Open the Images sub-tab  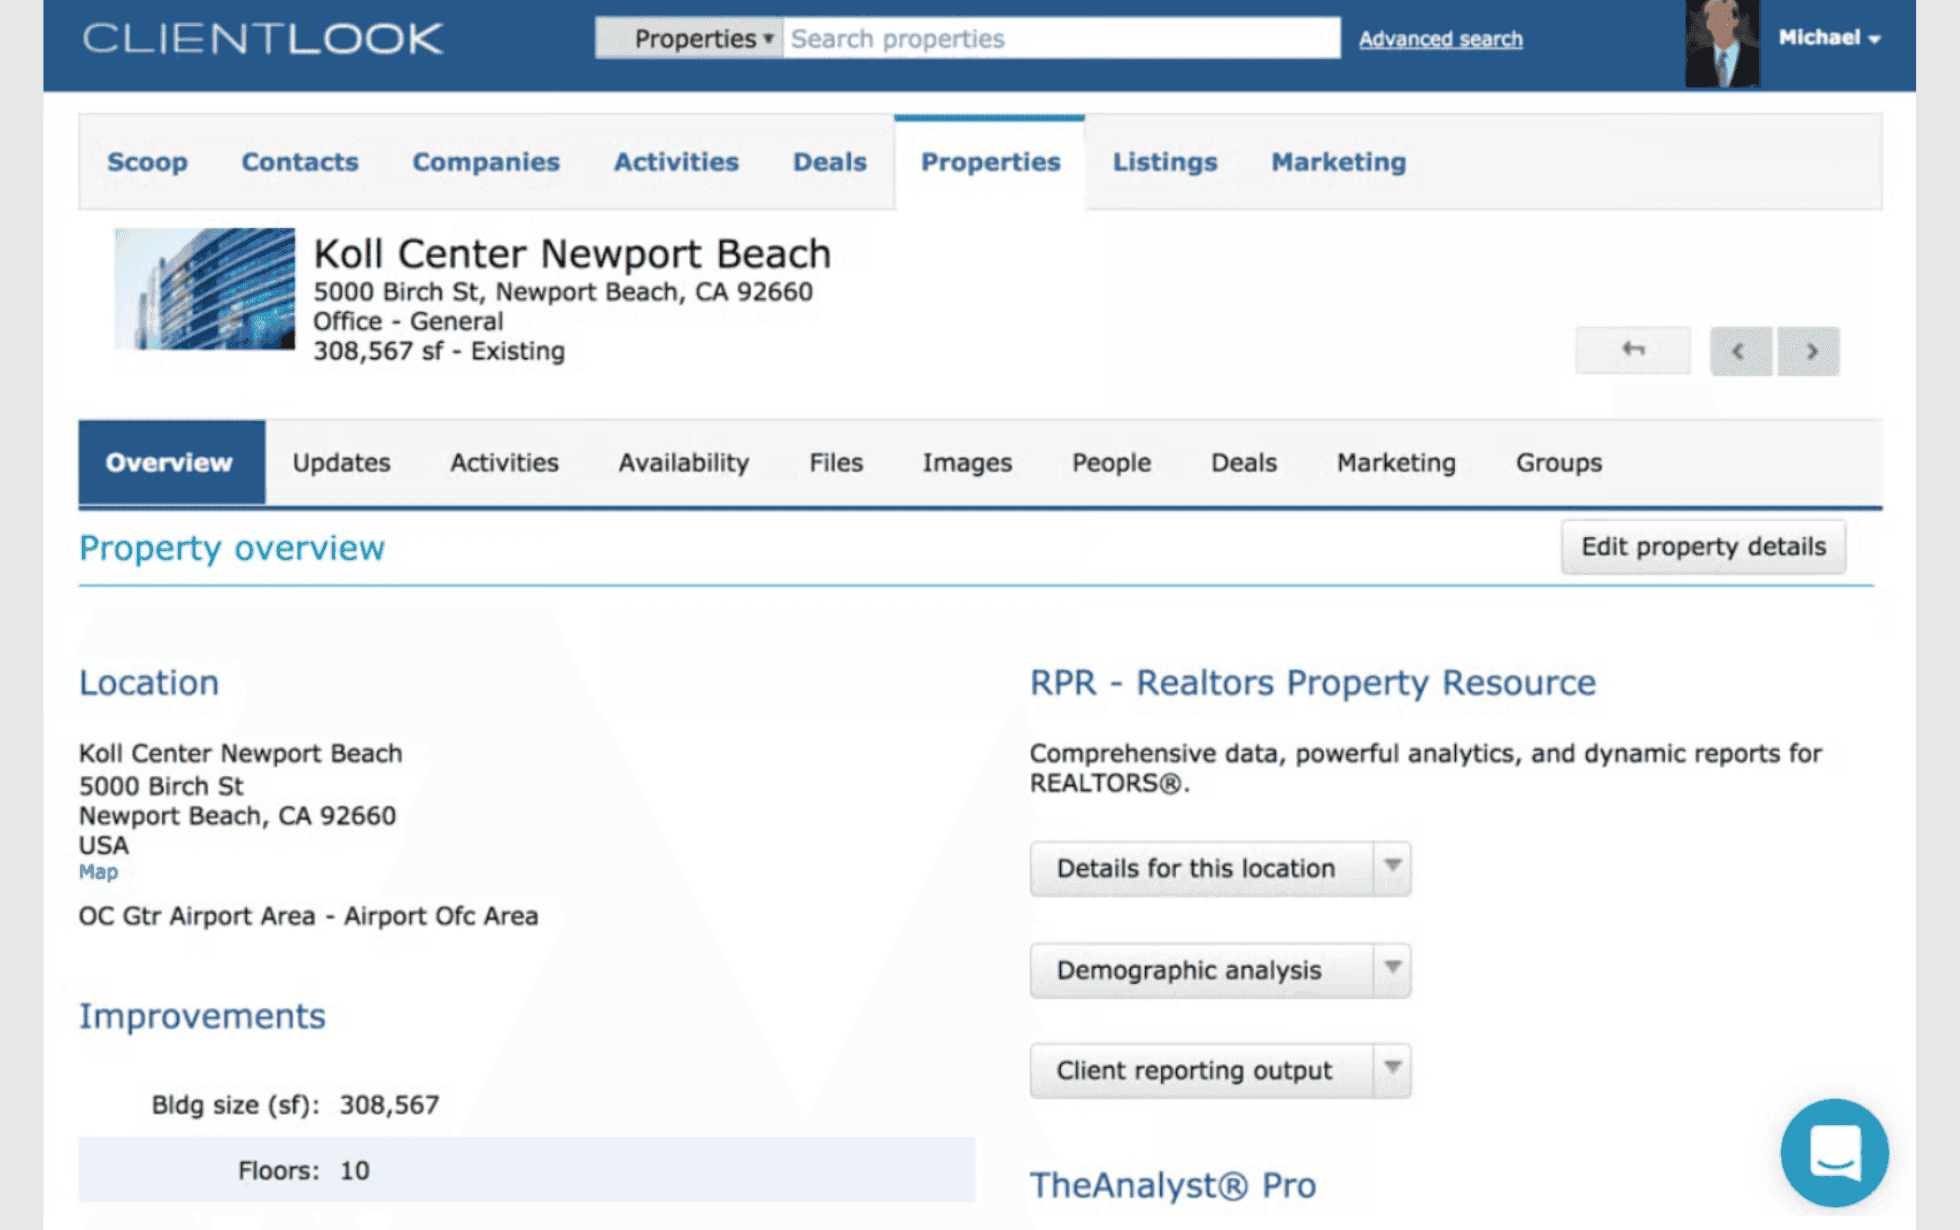[x=967, y=463]
